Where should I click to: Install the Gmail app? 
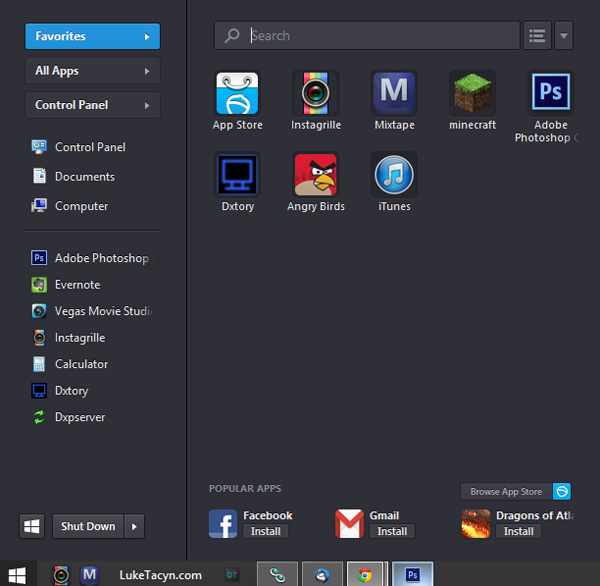pyautogui.click(x=392, y=531)
